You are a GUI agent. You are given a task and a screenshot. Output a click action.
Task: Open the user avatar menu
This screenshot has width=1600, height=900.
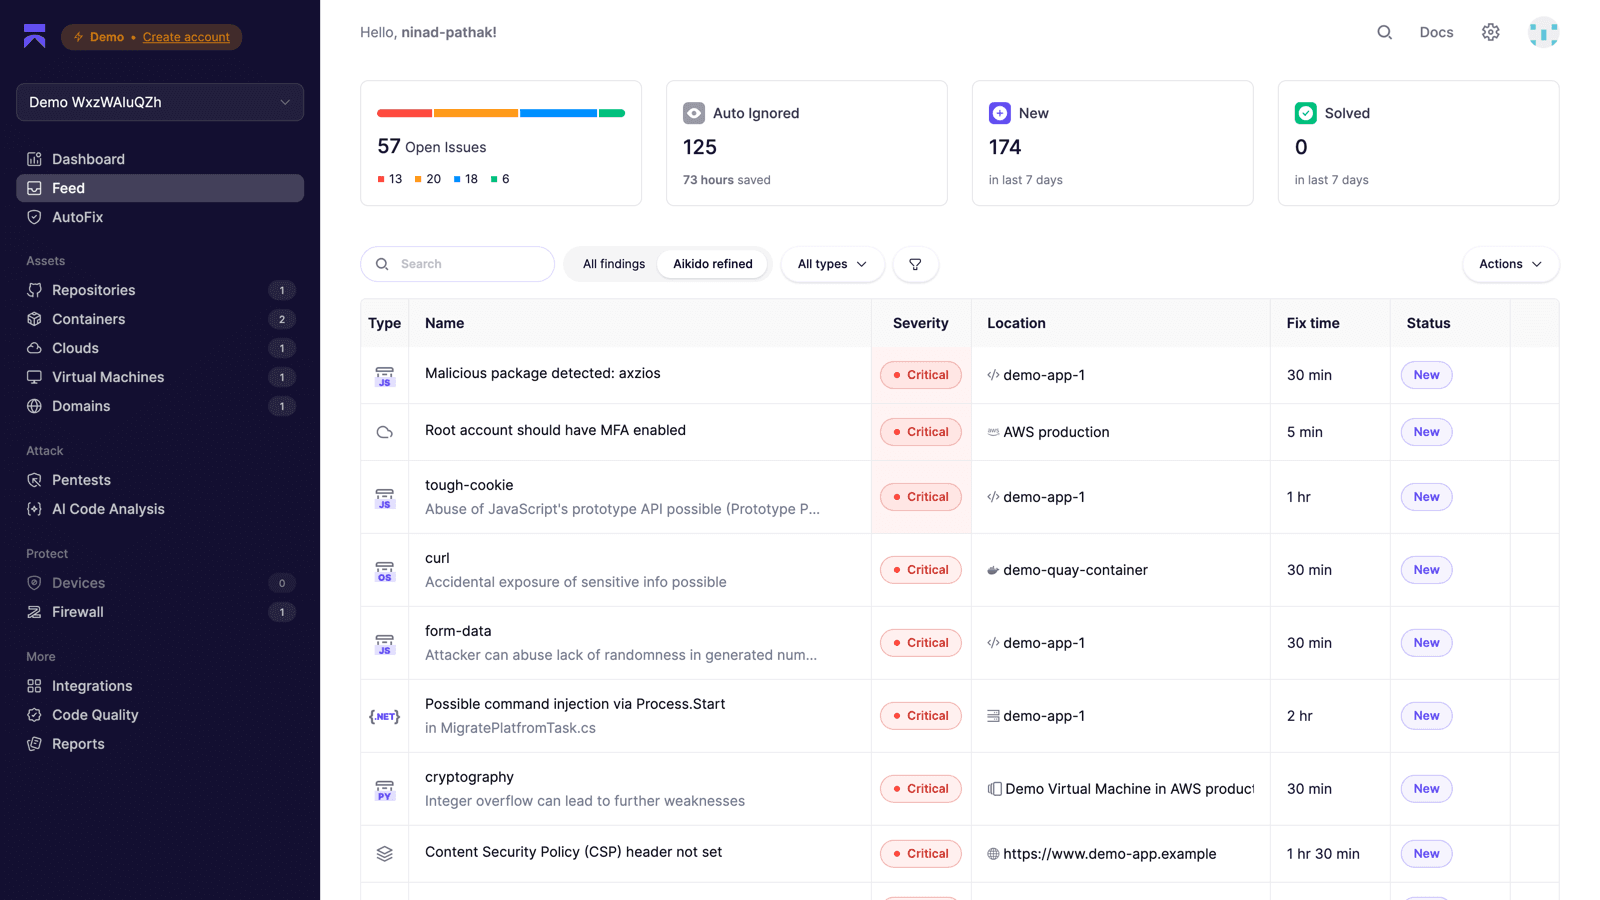click(1543, 32)
